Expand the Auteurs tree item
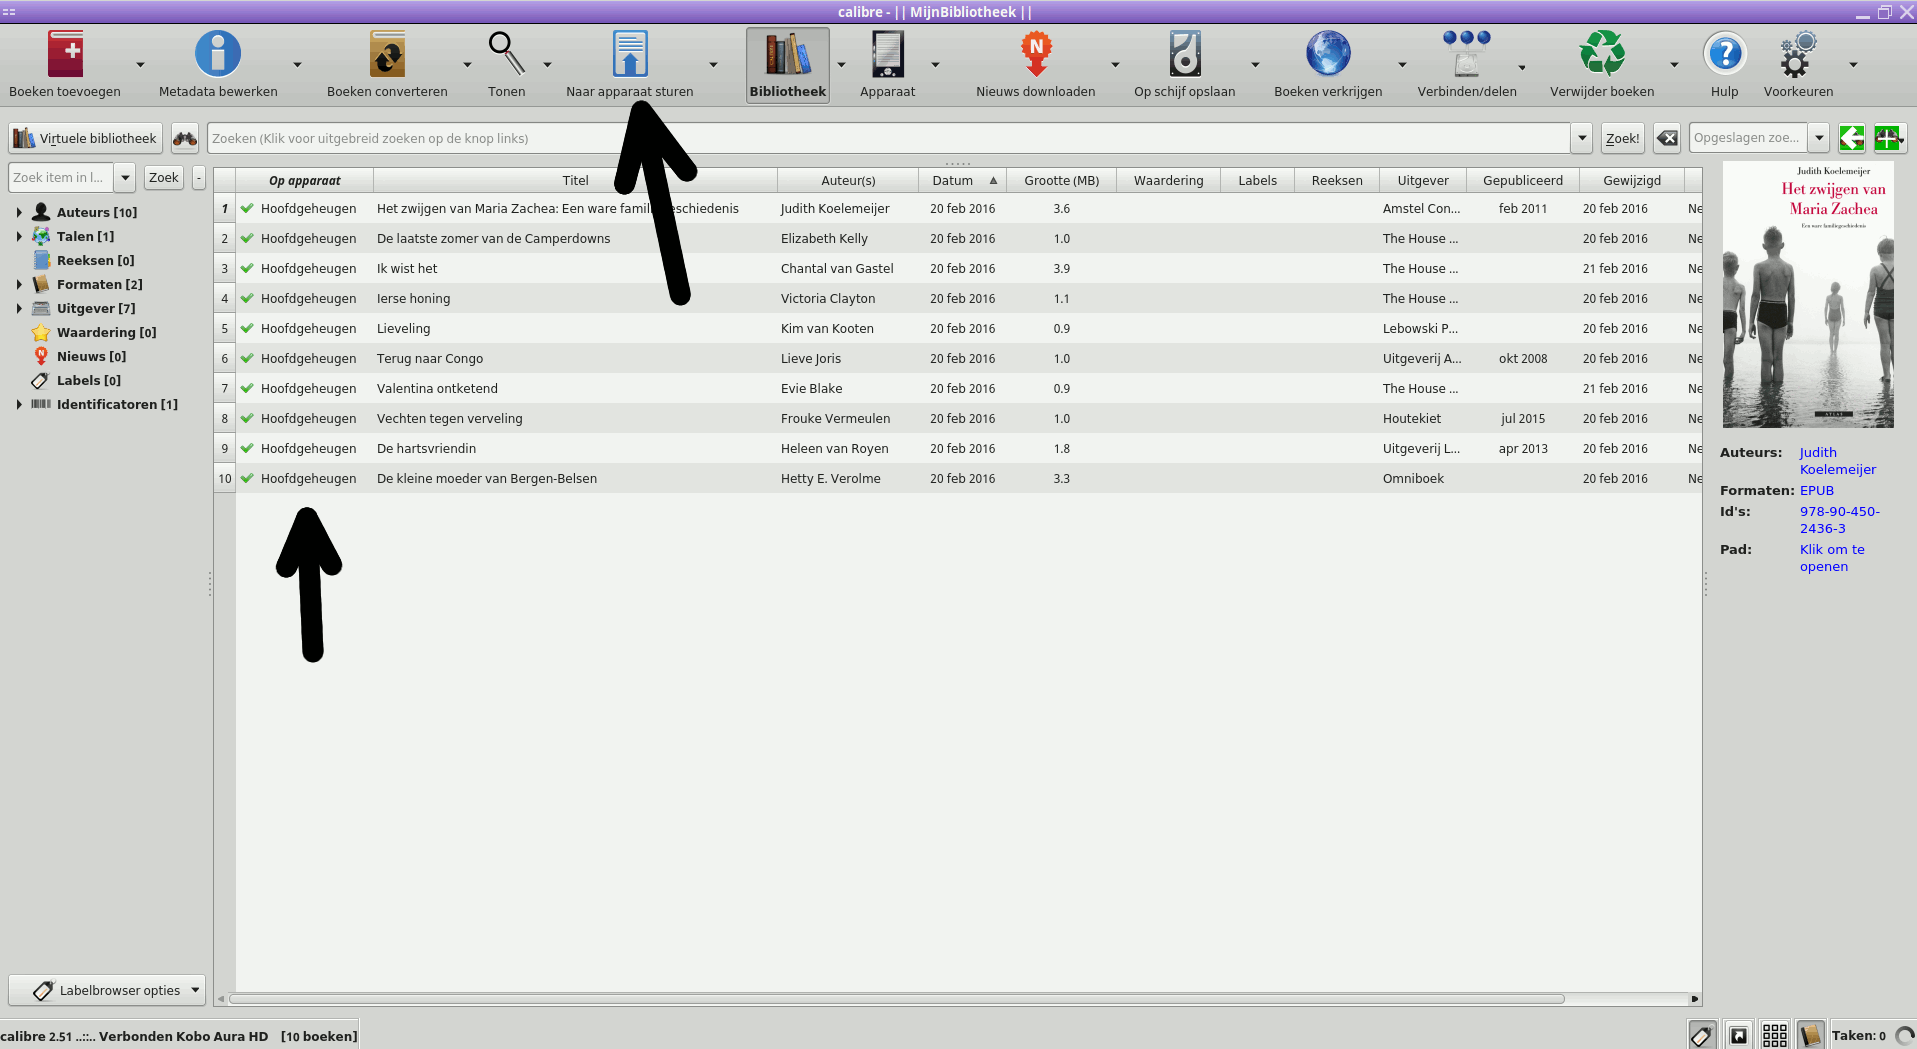1917x1049 pixels. coord(20,212)
